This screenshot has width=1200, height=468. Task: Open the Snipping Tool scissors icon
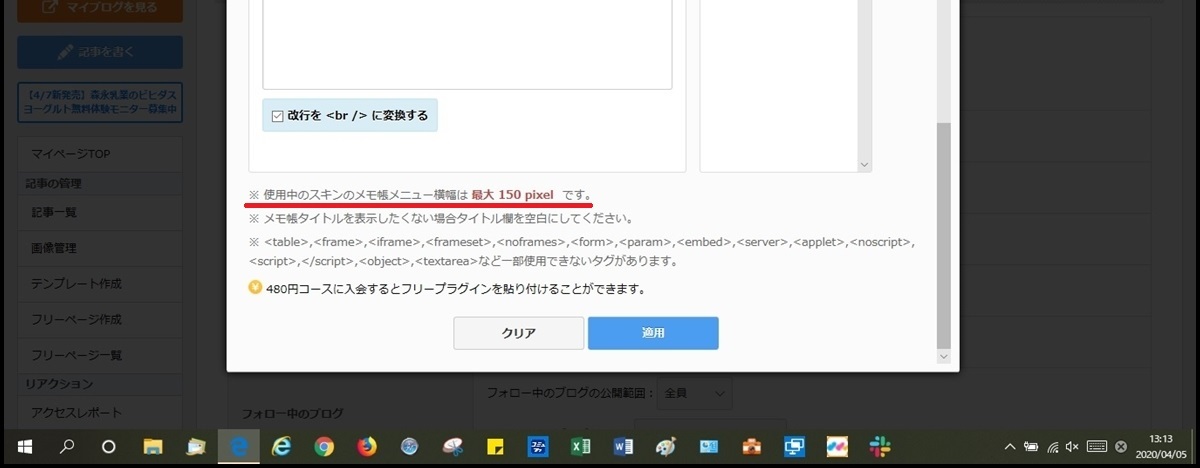pyautogui.click(x=452, y=447)
